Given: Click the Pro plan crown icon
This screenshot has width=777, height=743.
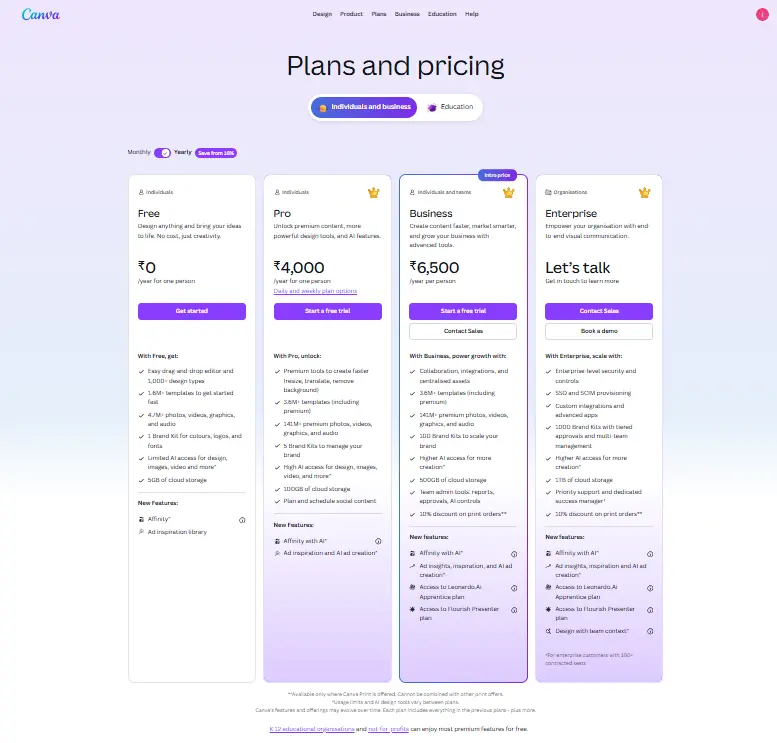Looking at the screenshot, I should (374, 192).
